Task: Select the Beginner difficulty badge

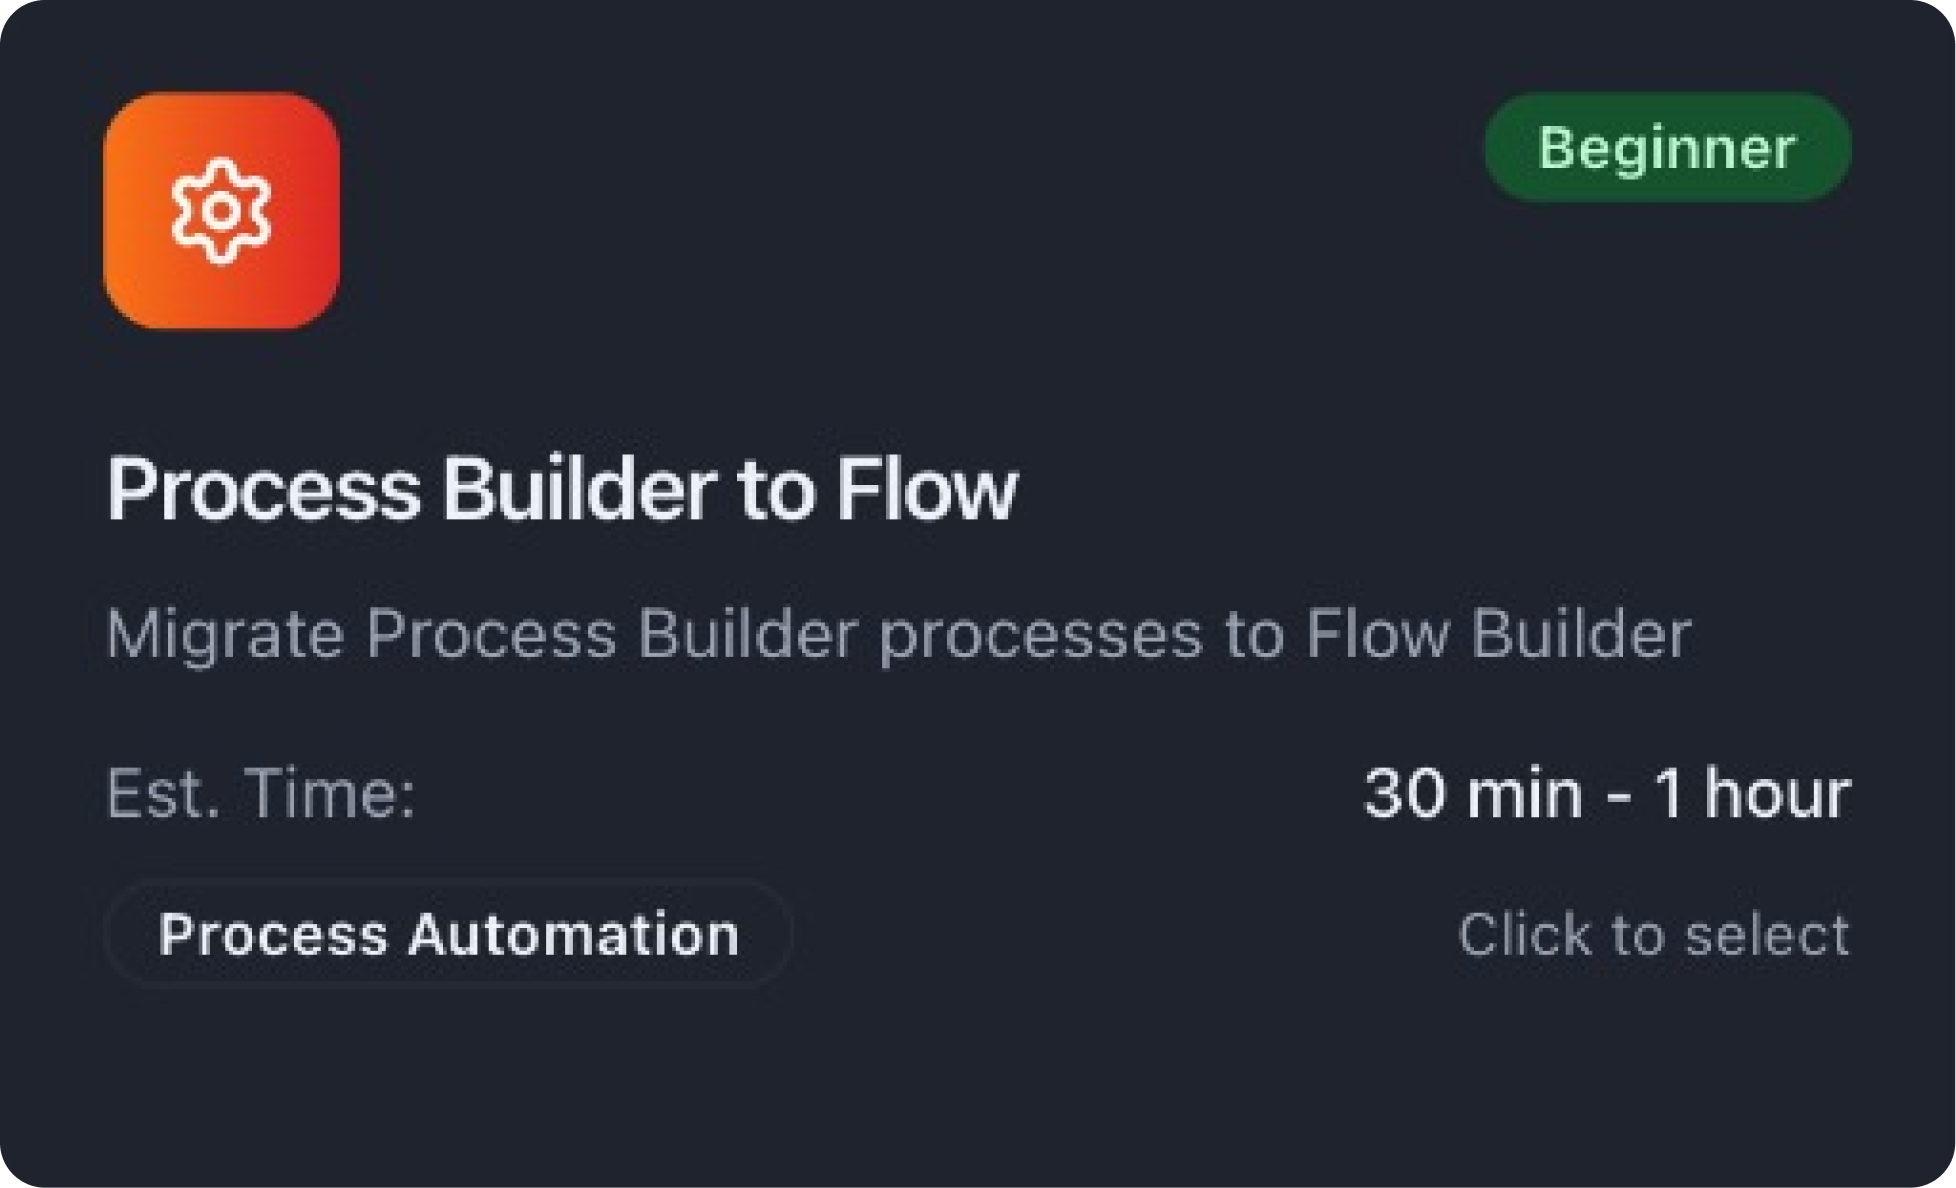Action: tap(1667, 148)
